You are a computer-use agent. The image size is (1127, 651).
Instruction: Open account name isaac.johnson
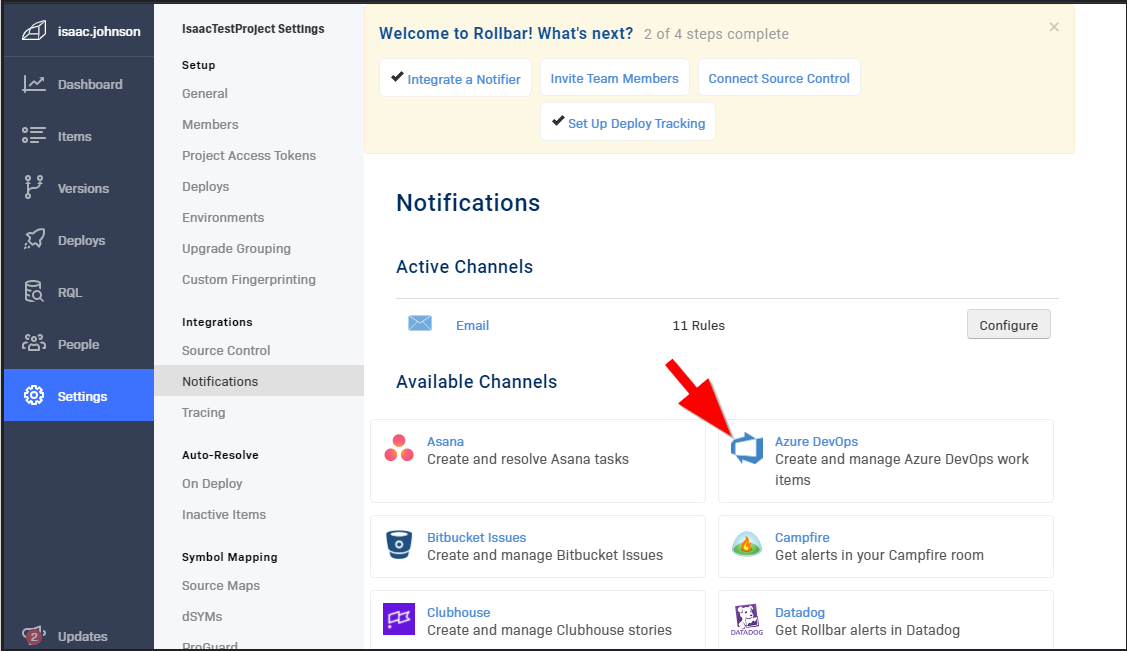coord(99,31)
